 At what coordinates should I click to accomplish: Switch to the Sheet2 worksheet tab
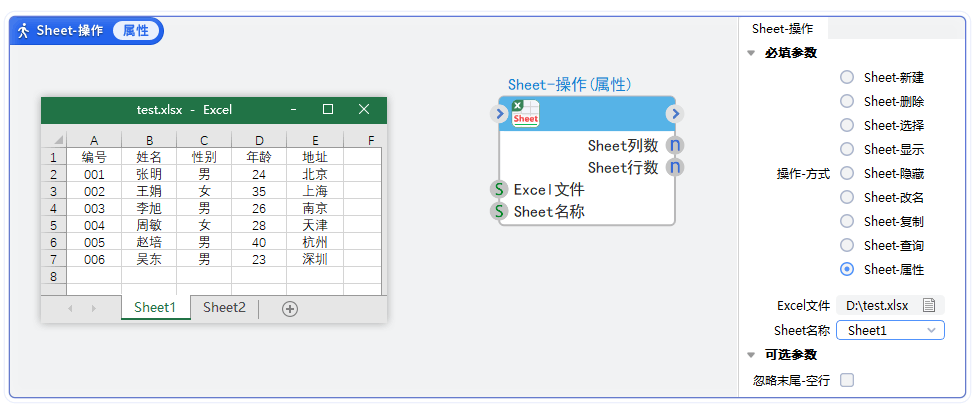[224, 308]
